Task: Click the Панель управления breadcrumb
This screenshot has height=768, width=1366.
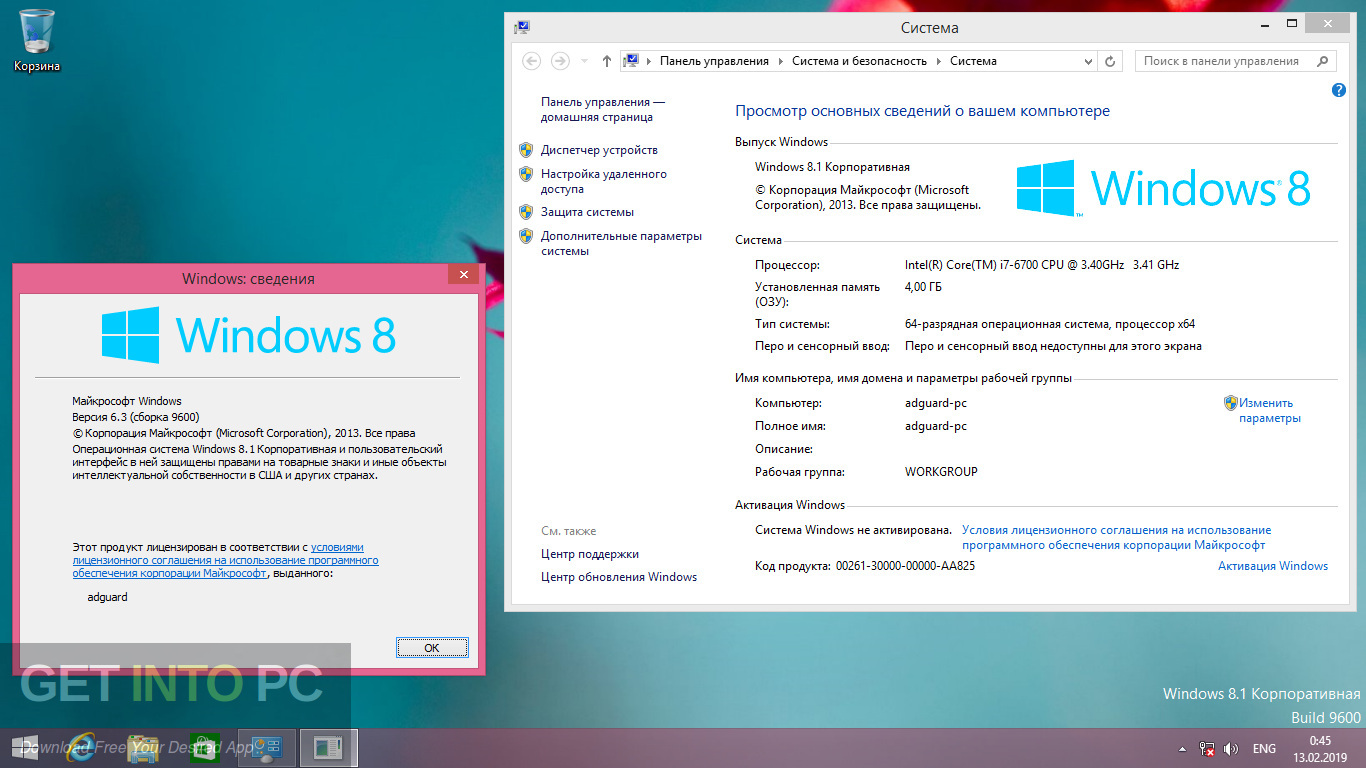Action: tap(714, 61)
